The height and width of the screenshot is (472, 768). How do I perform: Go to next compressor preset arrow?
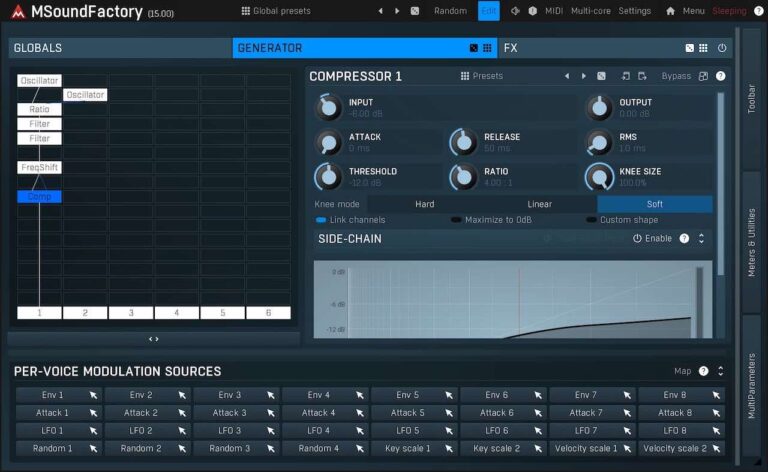(x=584, y=76)
